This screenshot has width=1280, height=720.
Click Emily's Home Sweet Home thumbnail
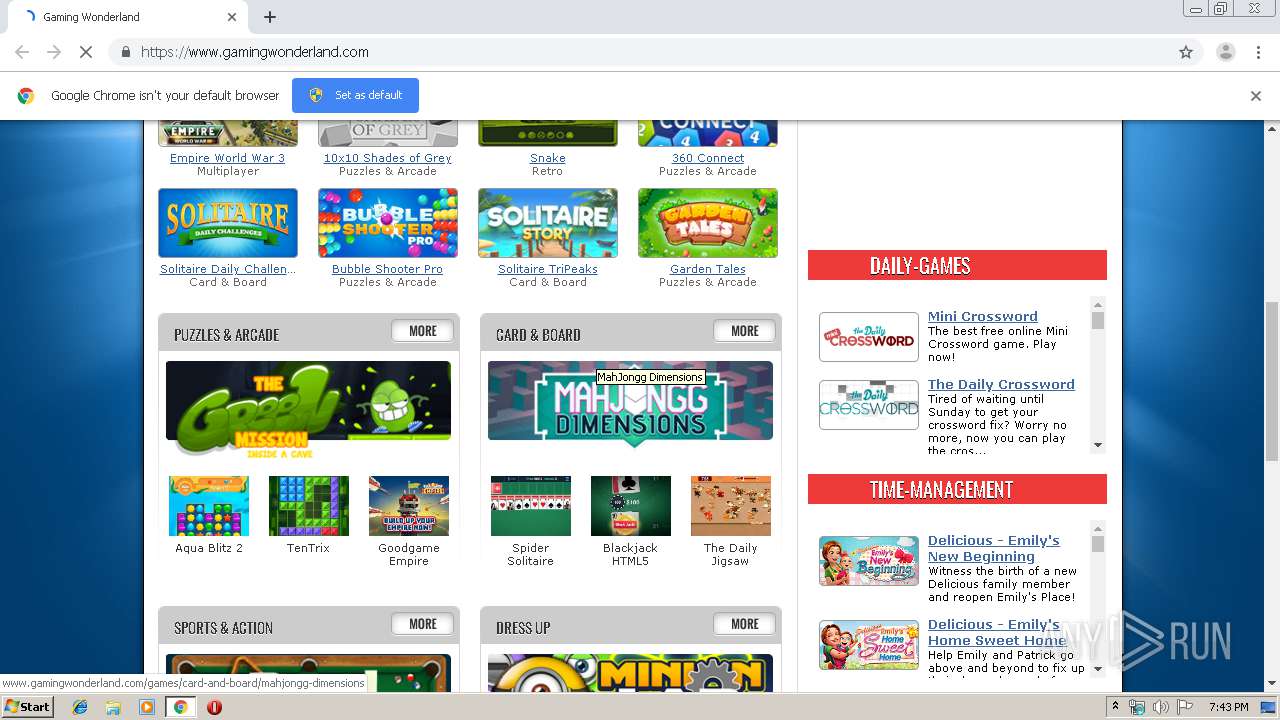point(869,645)
